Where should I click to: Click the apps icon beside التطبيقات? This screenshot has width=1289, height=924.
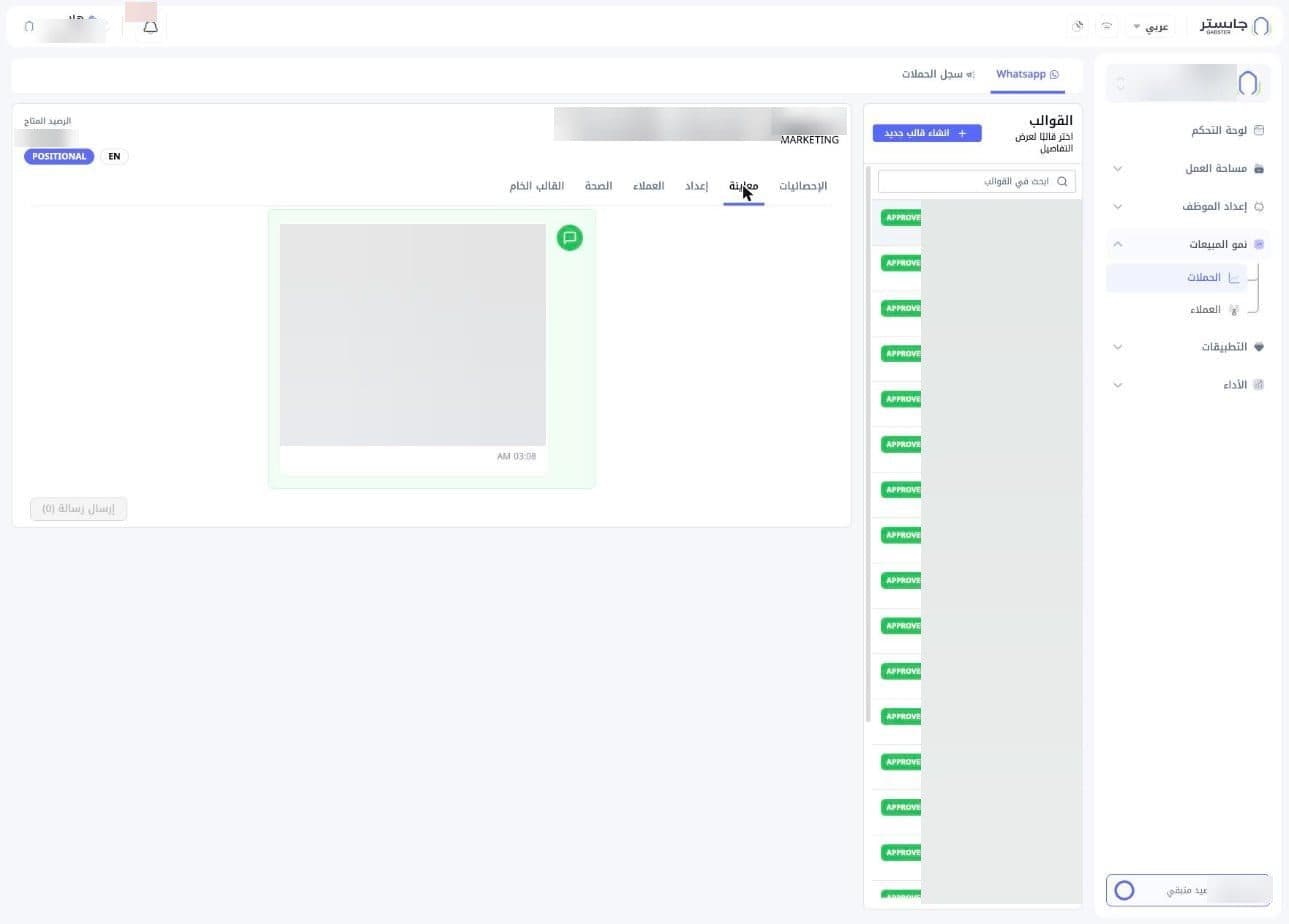tap(1259, 346)
